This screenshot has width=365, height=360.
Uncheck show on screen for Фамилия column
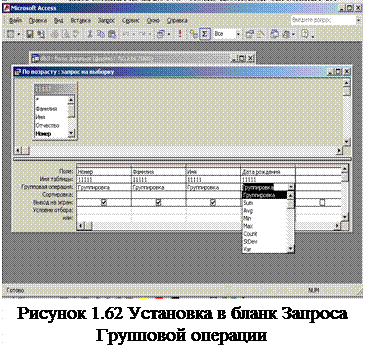pos(158,202)
